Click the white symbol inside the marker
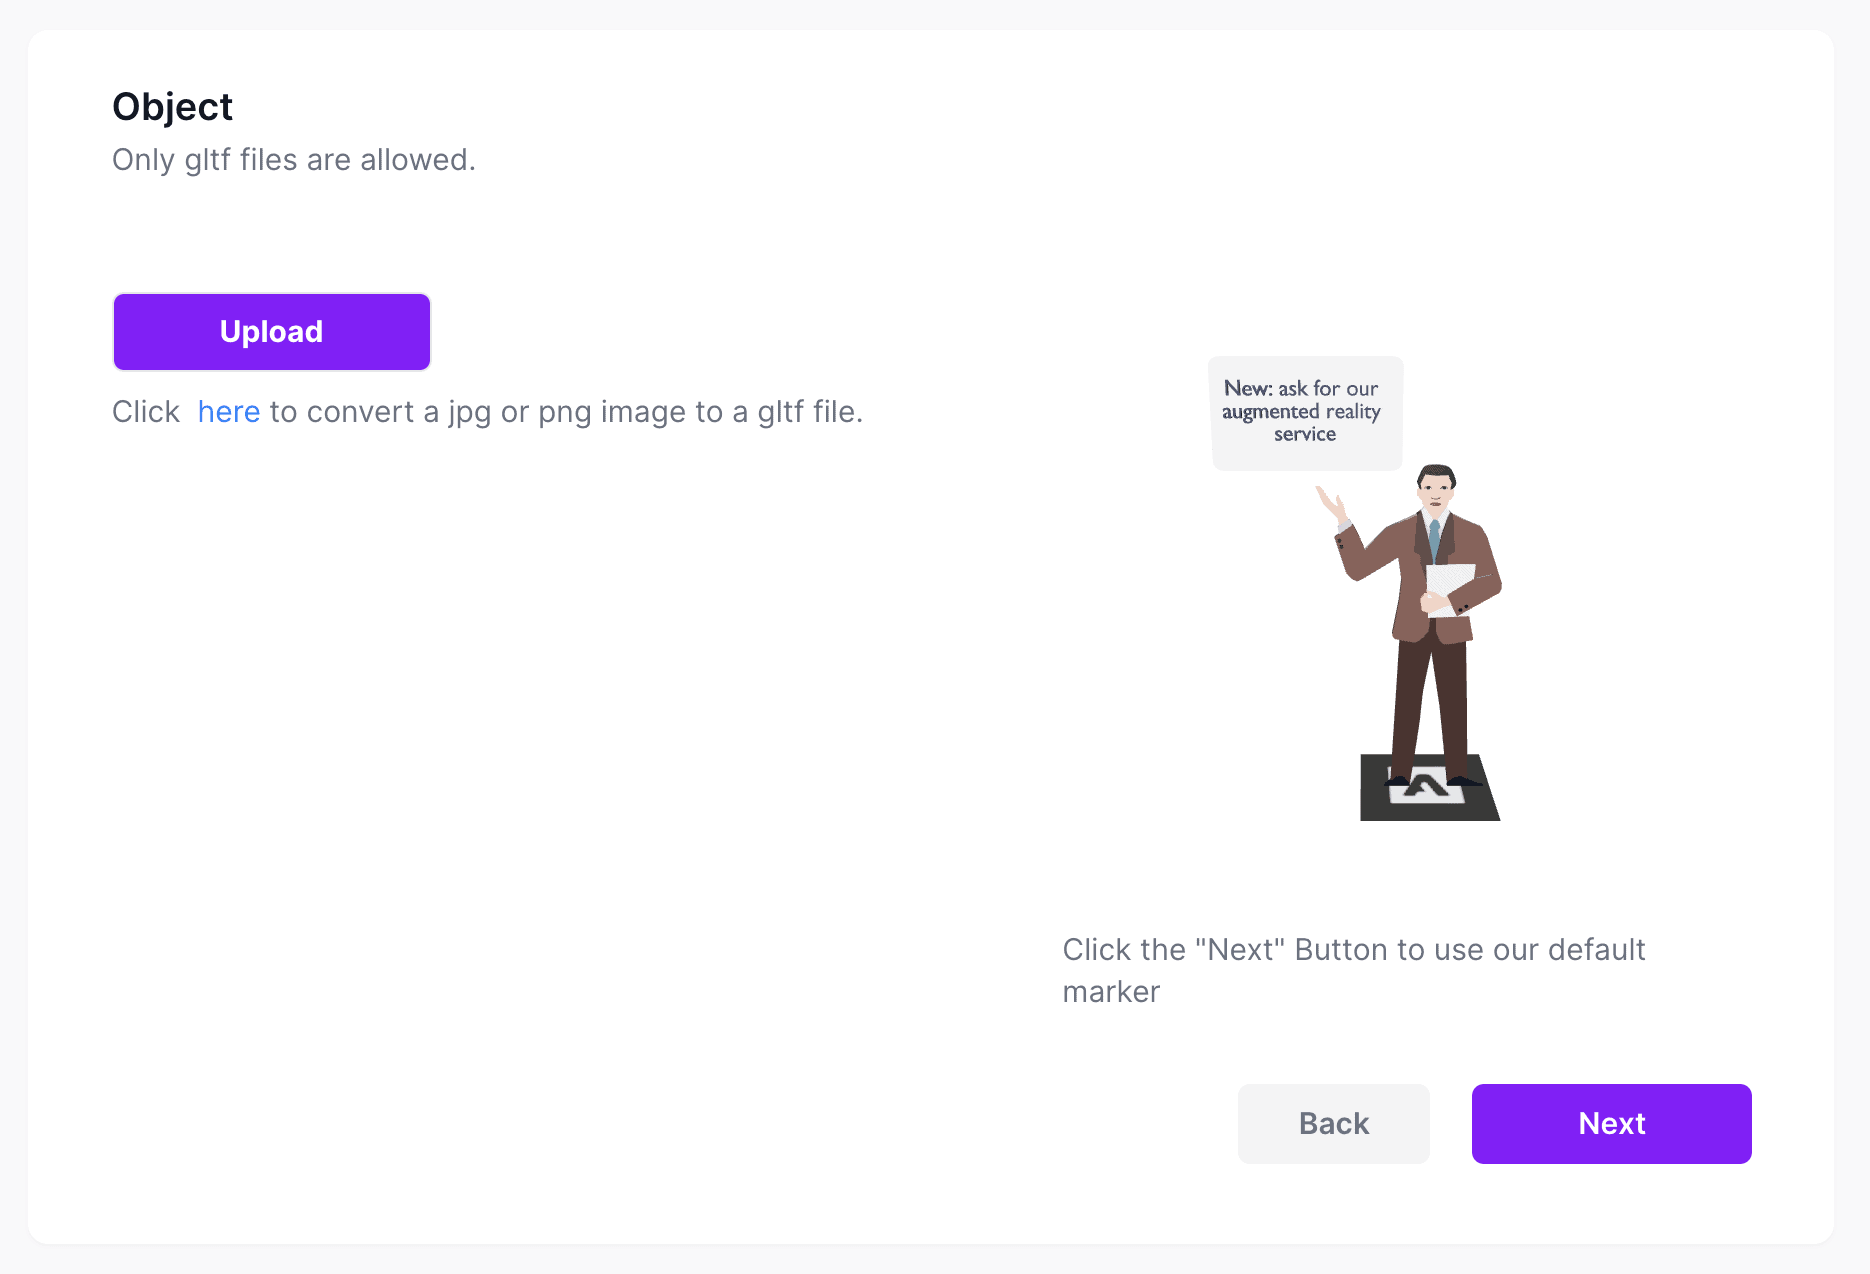Screen dimensions: 1870x1274 tap(1428, 788)
